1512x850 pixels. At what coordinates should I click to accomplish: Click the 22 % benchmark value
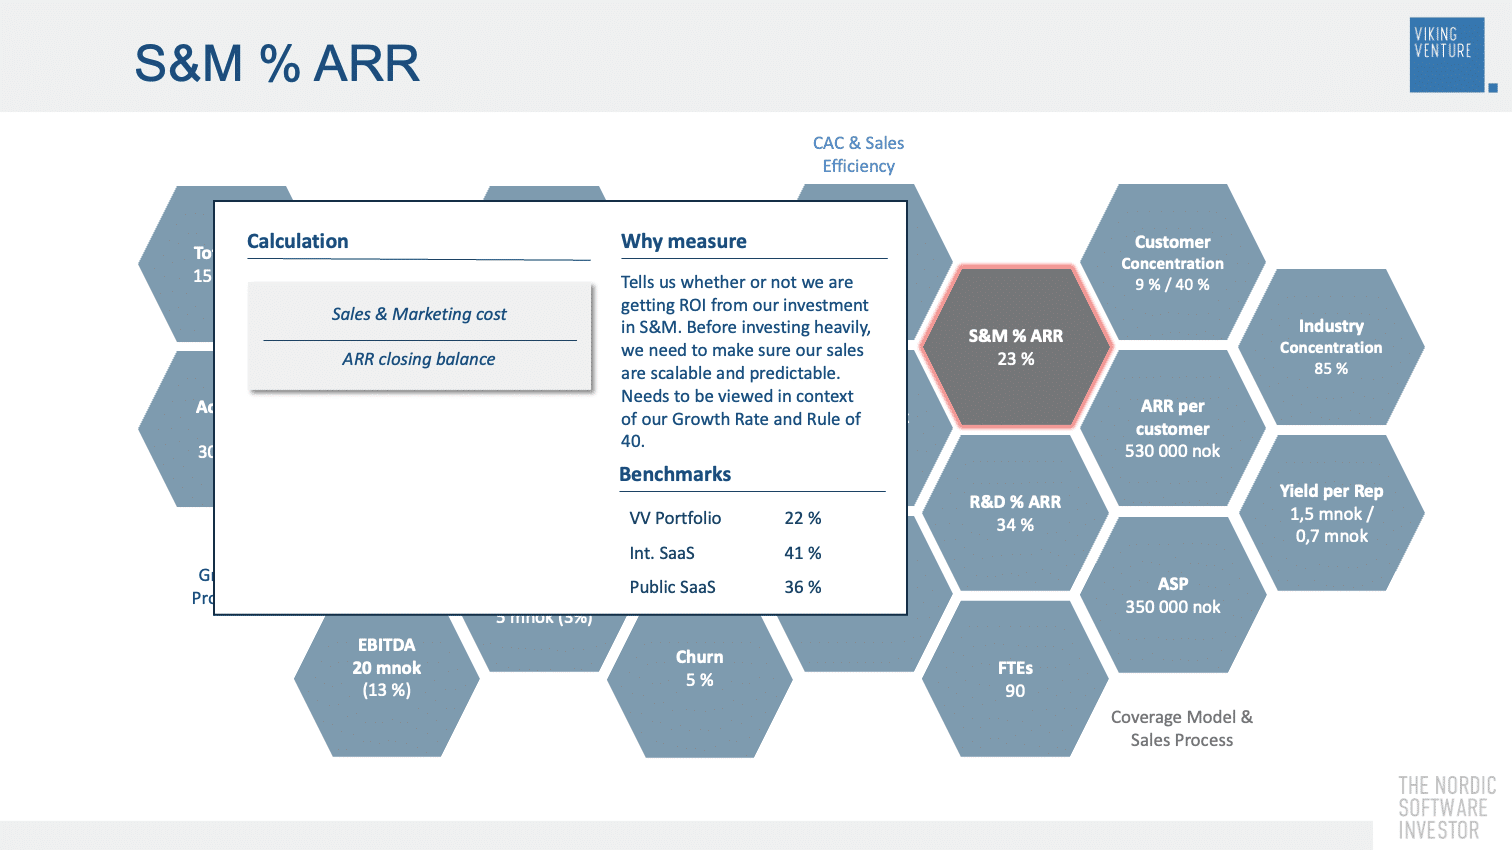coord(803,518)
